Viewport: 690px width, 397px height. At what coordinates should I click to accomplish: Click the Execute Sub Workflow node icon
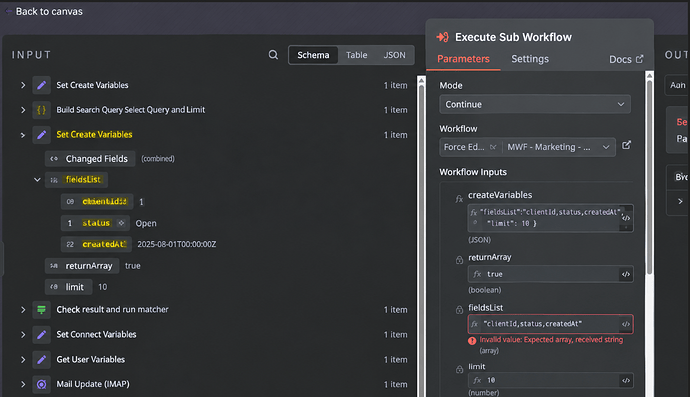pos(442,37)
